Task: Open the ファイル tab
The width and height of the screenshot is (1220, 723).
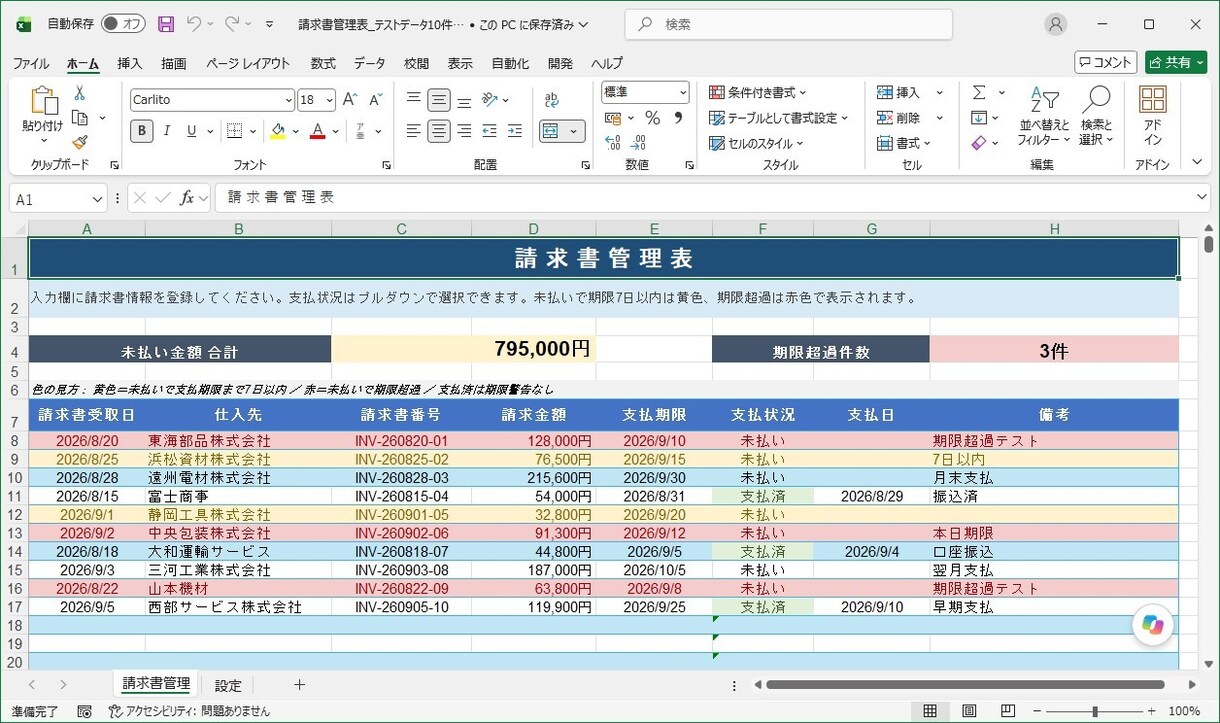Action: 31,63
